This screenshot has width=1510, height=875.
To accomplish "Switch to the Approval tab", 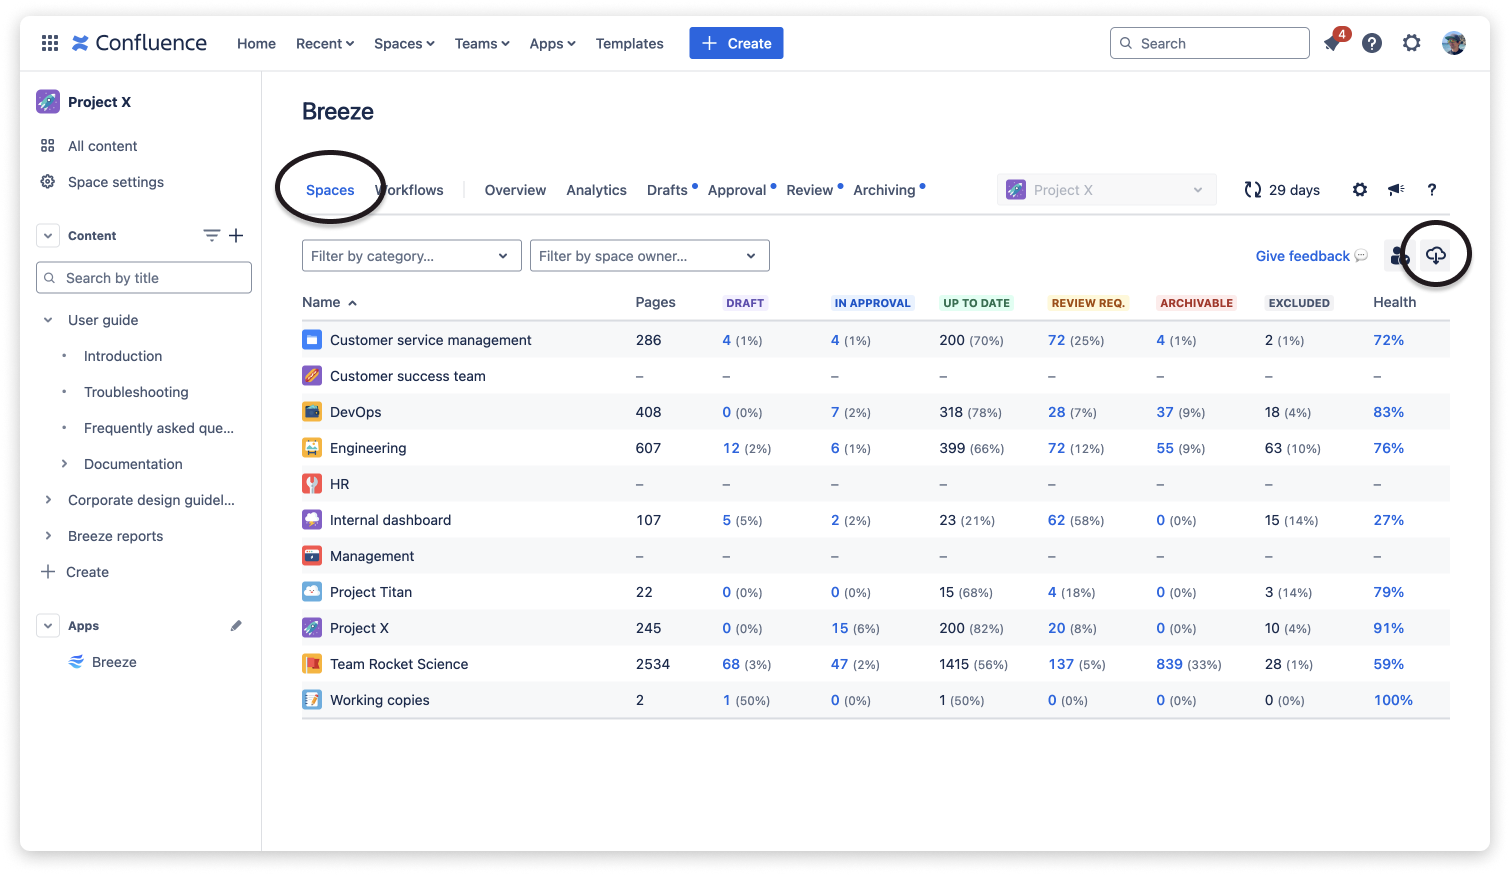I will tap(737, 190).
